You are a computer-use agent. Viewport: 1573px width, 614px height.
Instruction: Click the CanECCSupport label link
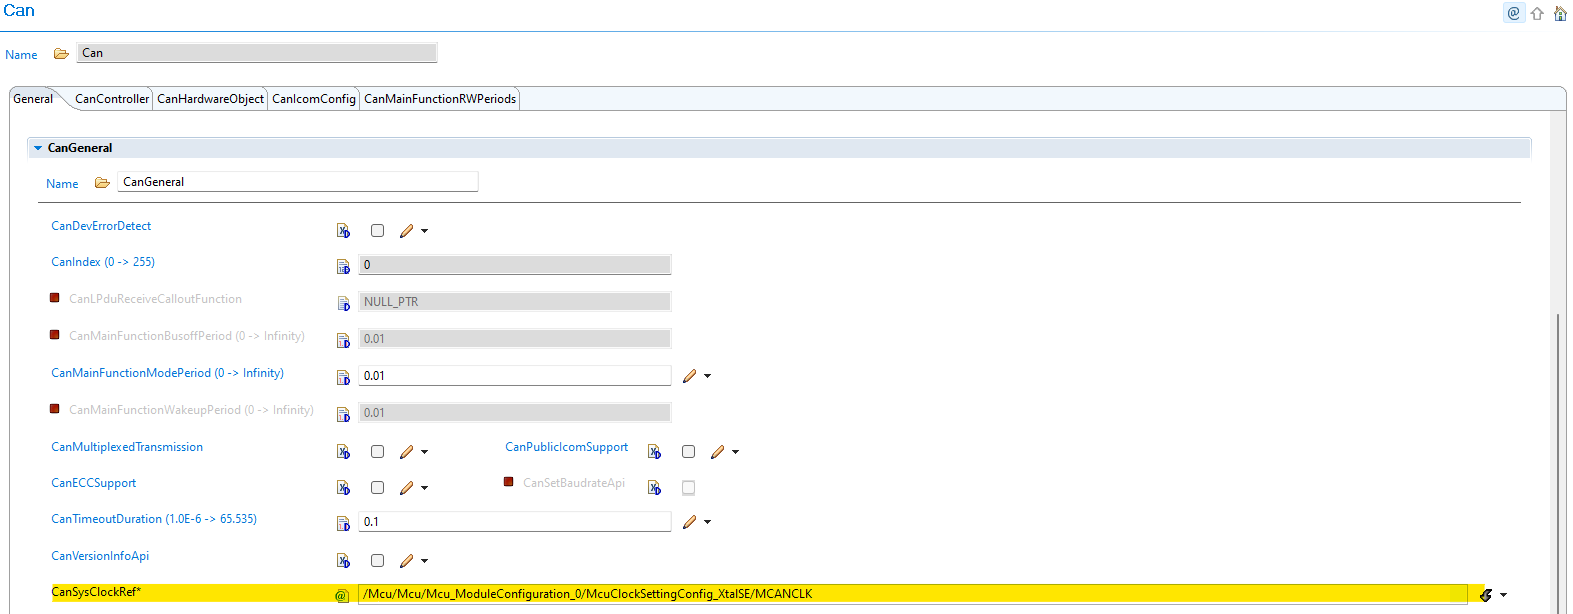93,483
